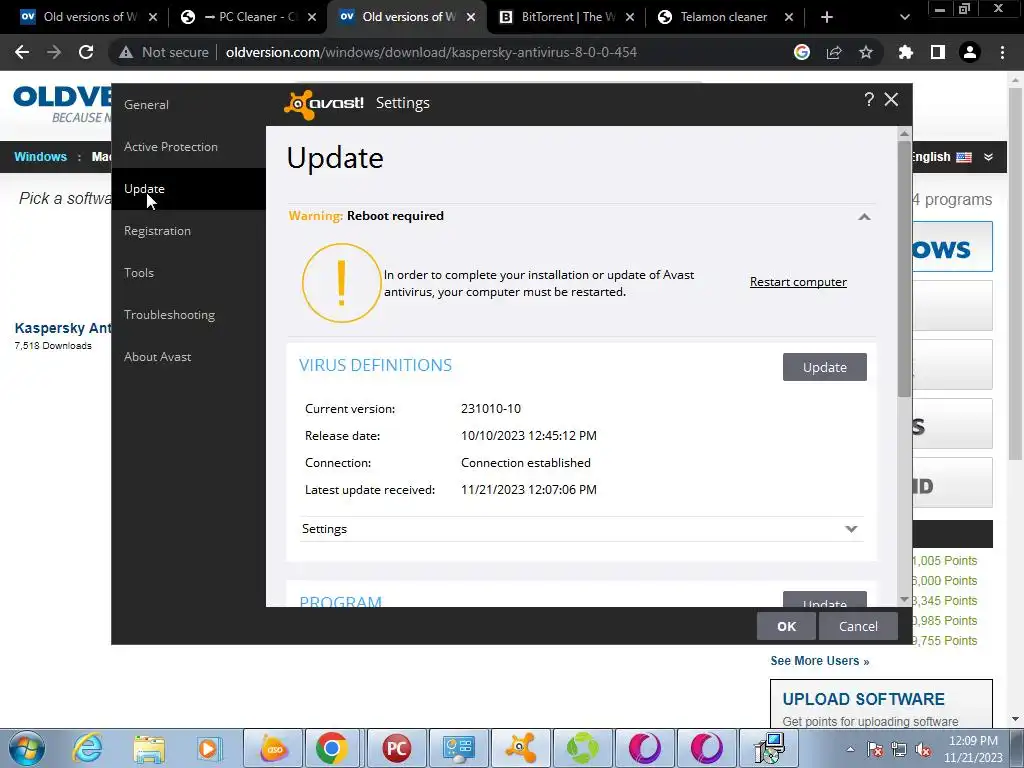This screenshot has height=768, width=1024.
Task: Share this page from the address bar
Action: point(834,52)
